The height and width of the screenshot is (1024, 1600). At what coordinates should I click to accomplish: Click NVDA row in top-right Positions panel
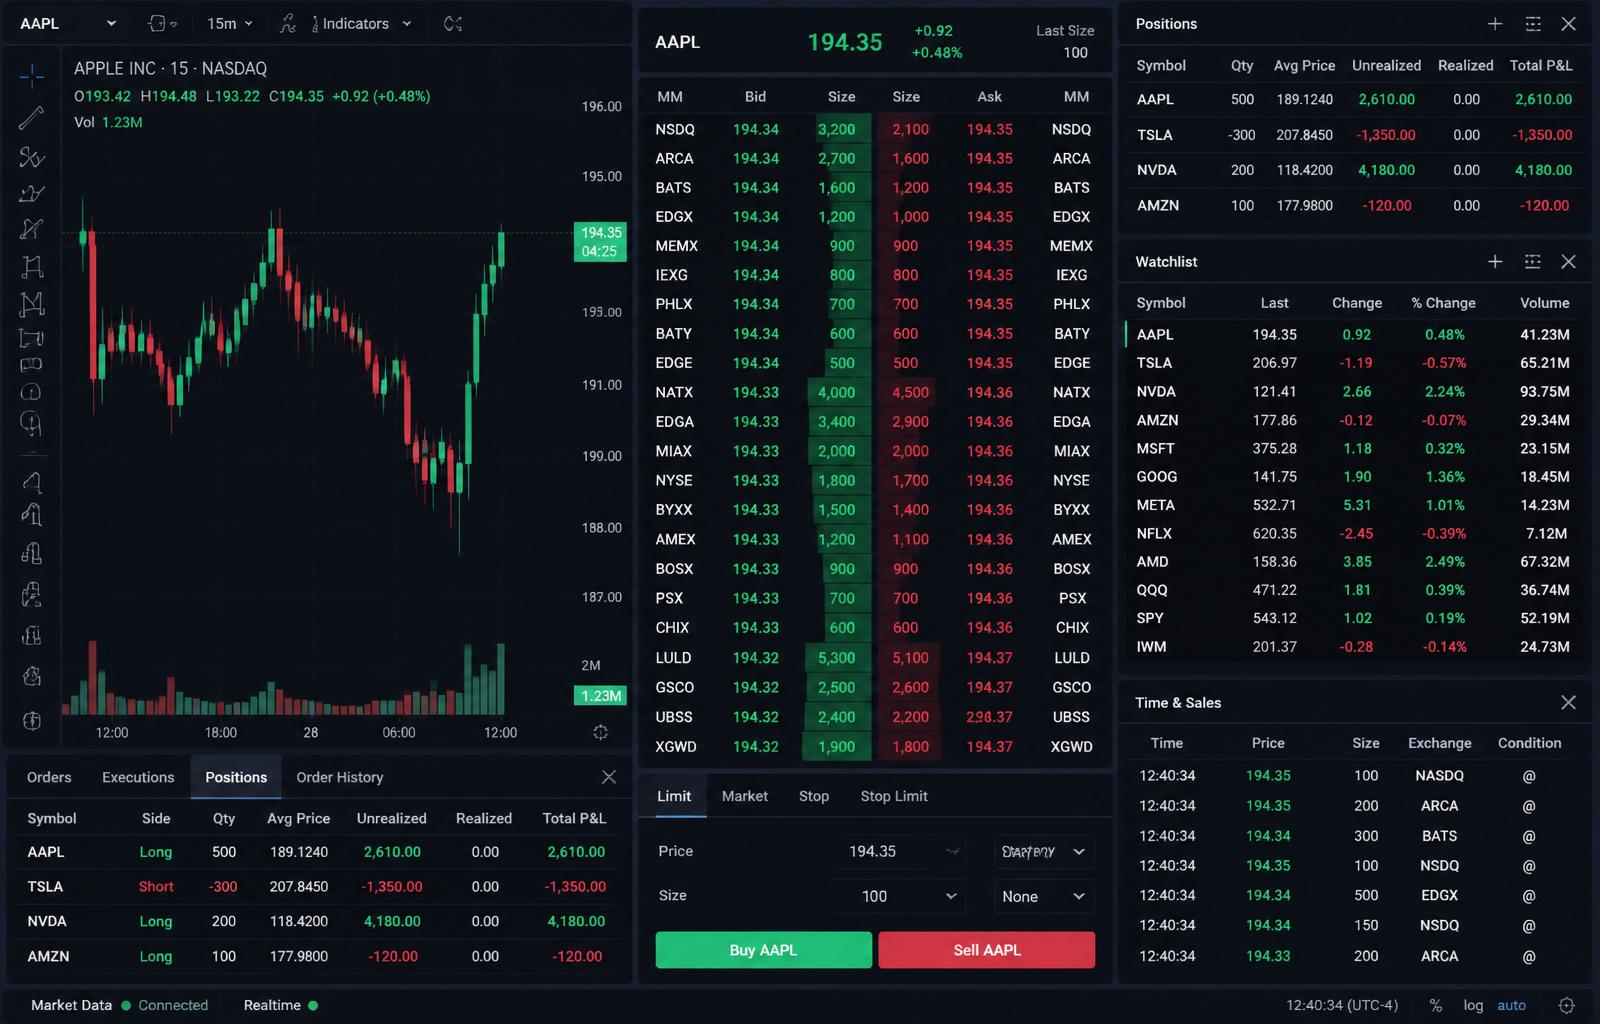pyautogui.click(x=1355, y=170)
